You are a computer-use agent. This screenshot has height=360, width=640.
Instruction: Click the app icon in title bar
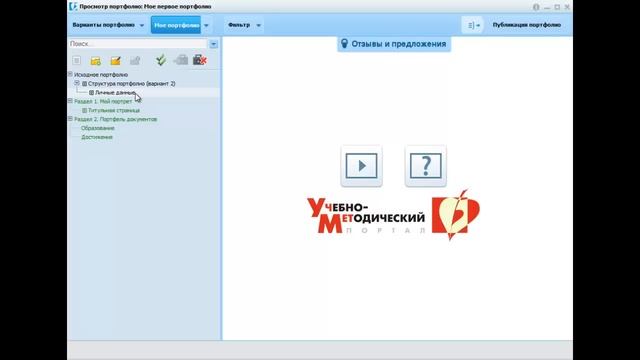click(73, 7)
